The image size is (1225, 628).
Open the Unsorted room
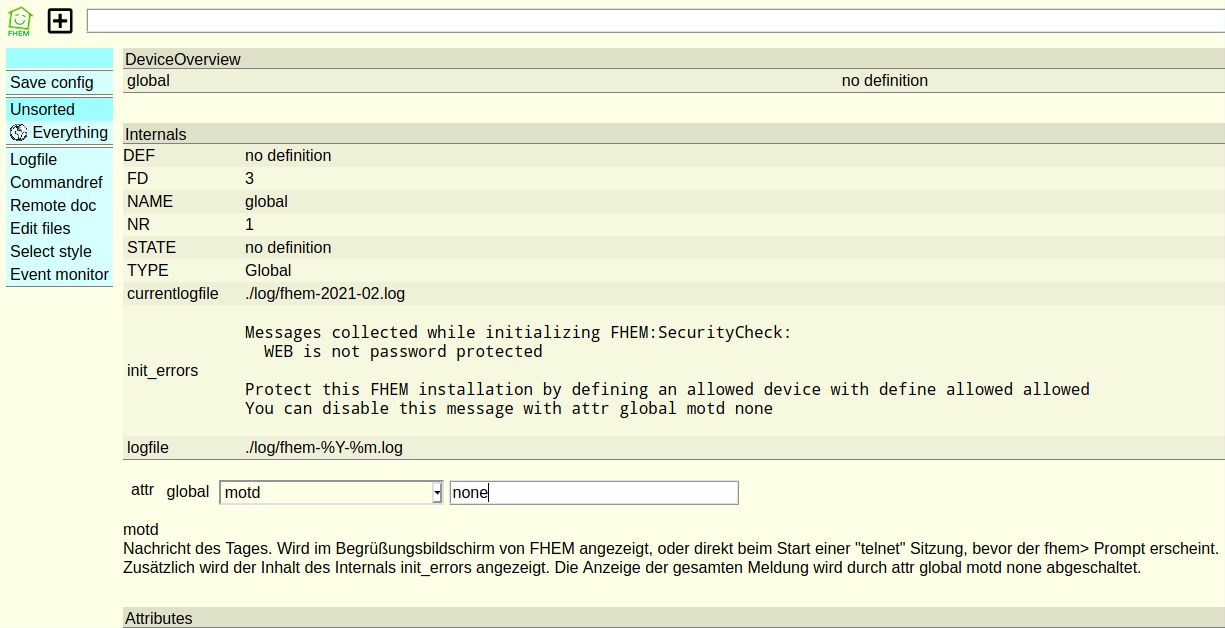tap(43, 110)
